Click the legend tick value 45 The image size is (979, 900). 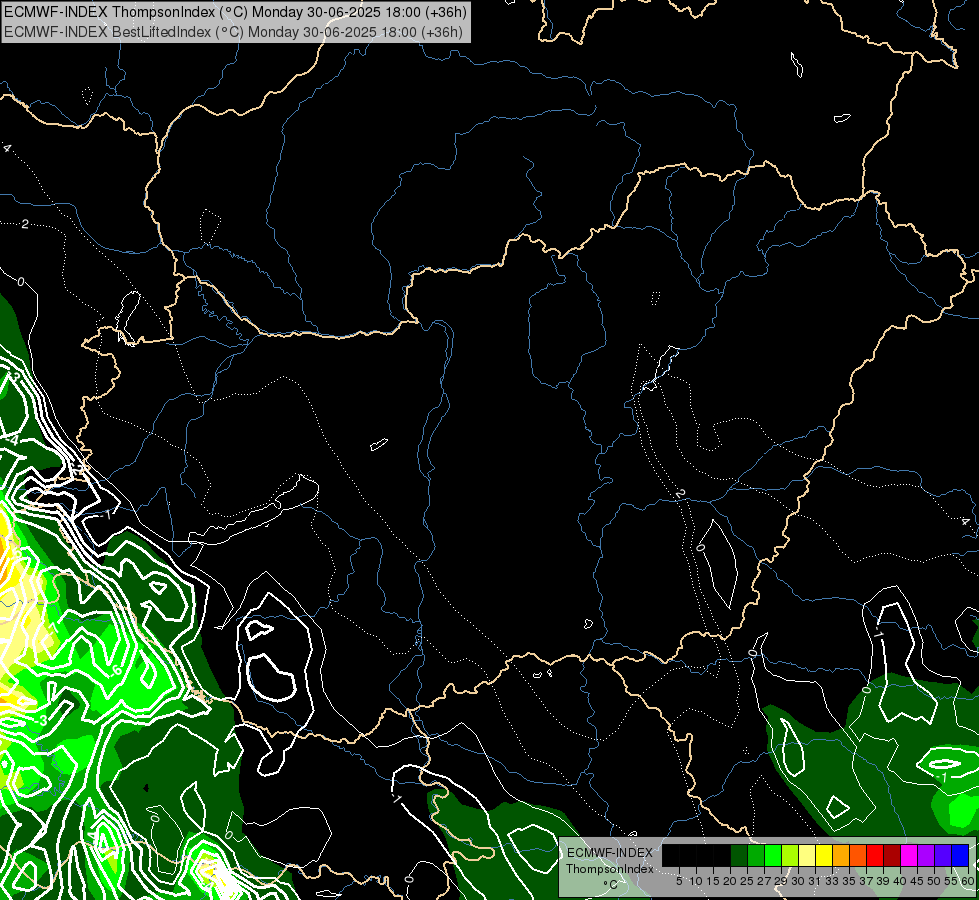[916, 881]
